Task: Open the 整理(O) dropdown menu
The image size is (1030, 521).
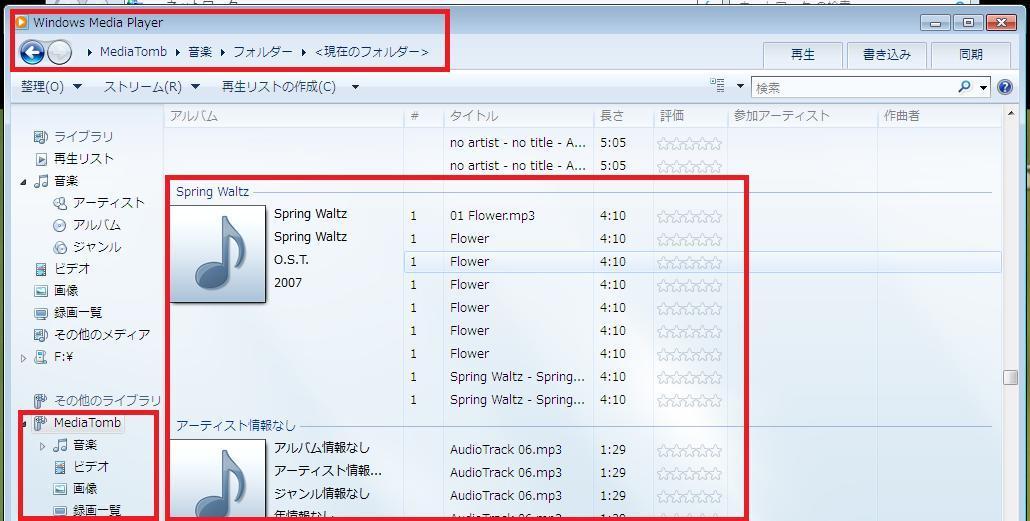Action: click(51, 87)
